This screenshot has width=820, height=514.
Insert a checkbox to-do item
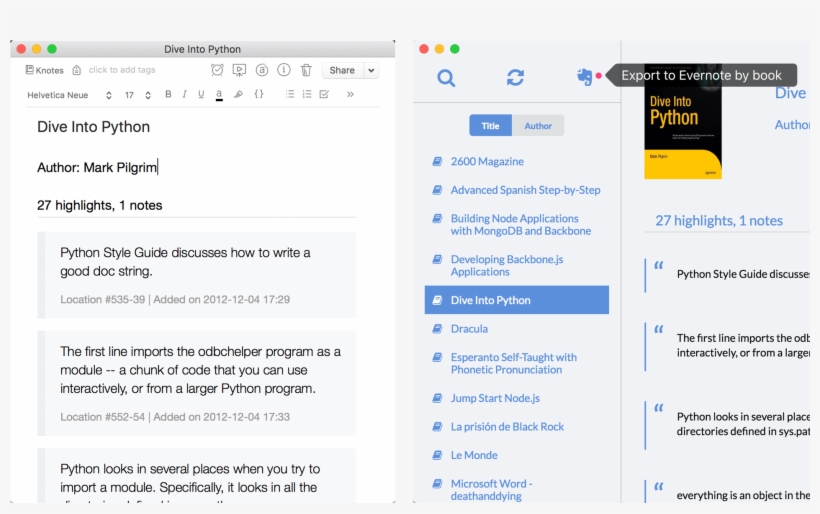(324, 95)
